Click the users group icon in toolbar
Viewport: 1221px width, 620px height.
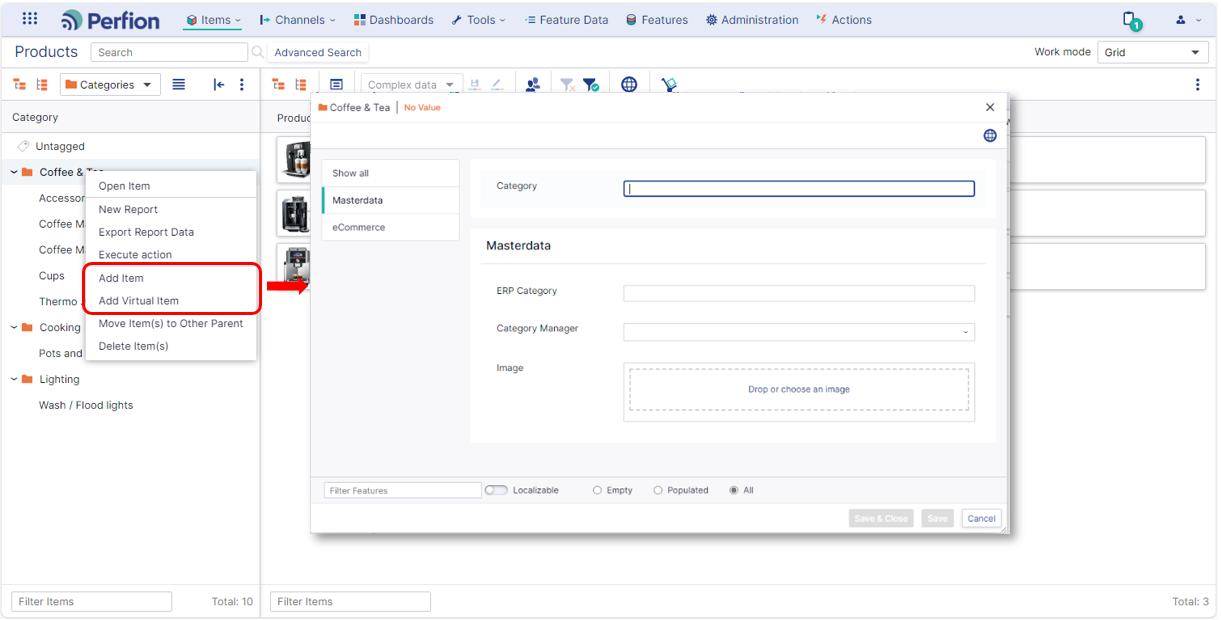(x=533, y=85)
